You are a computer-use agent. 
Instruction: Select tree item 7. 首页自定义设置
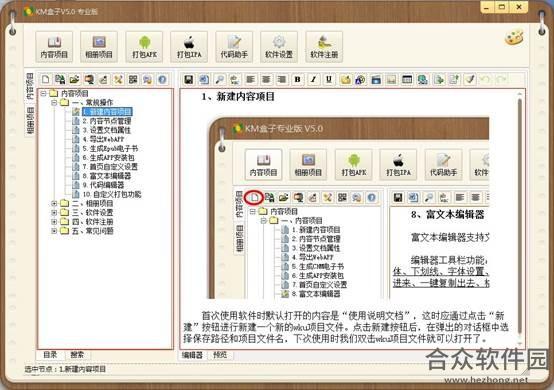[x=110, y=167]
